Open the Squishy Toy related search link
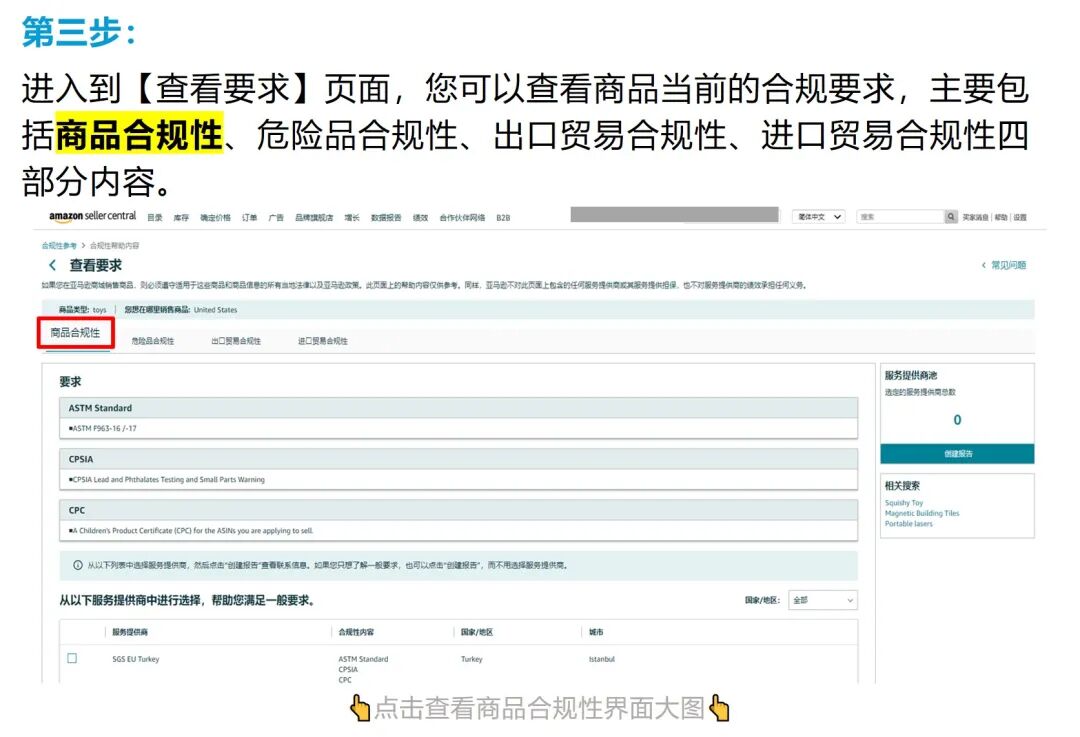The height and width of the screenshot is (737, 1080). coord(902,502)
